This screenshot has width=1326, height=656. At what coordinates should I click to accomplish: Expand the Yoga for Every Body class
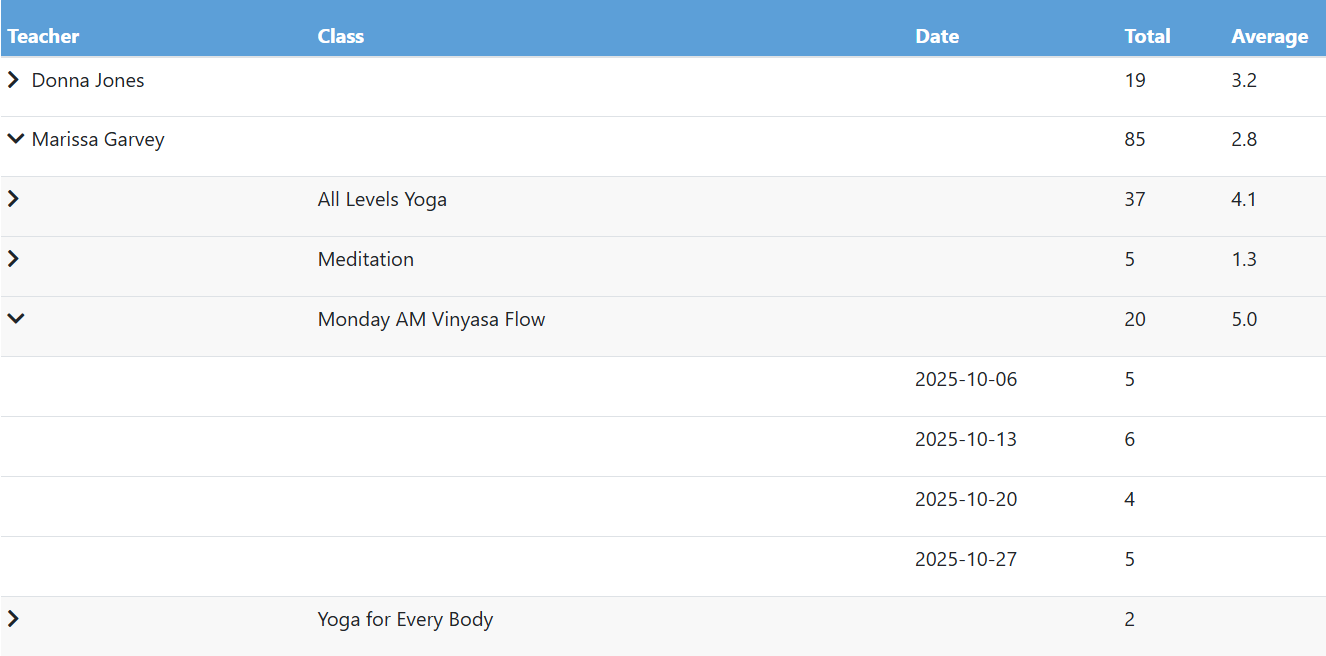(x=14, y=619)
